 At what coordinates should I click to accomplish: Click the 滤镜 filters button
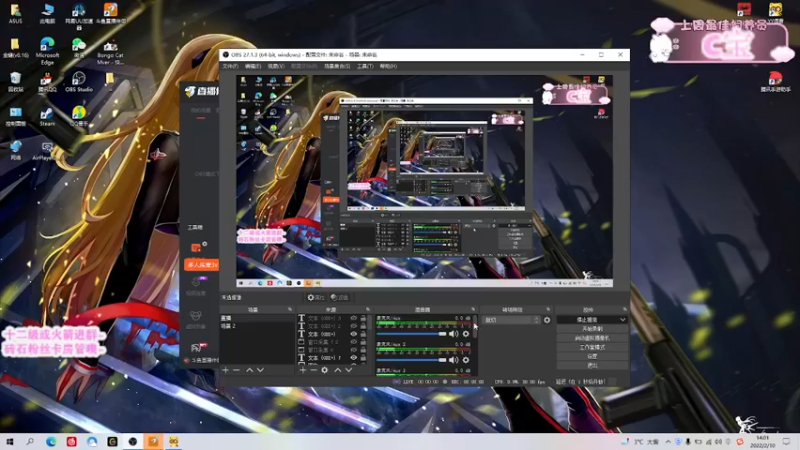pos(339,297)
